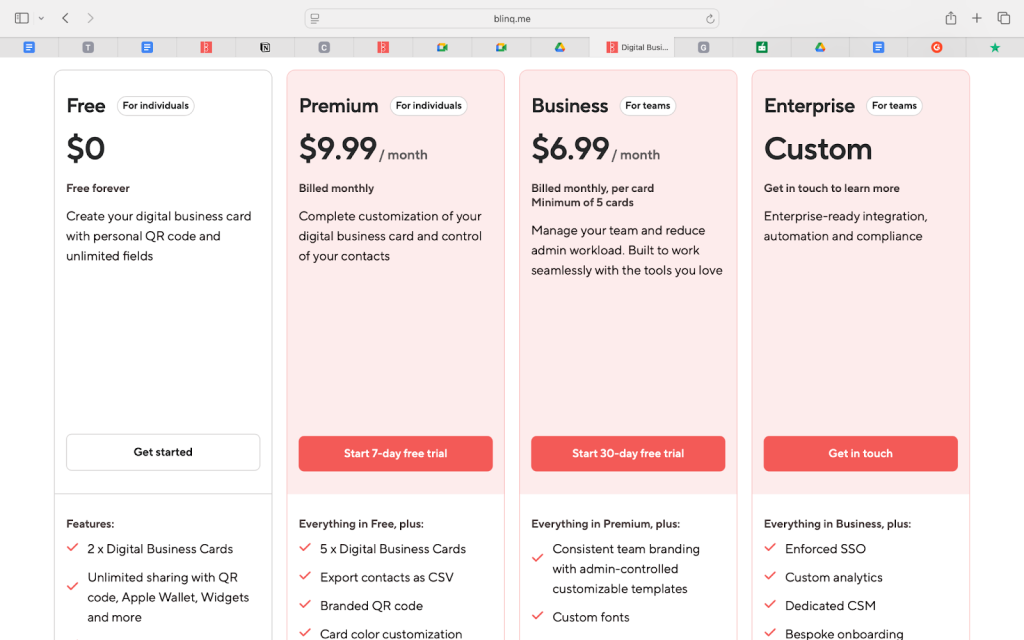Switch to the Google Drive tab beside the active tab

[561, 47]
